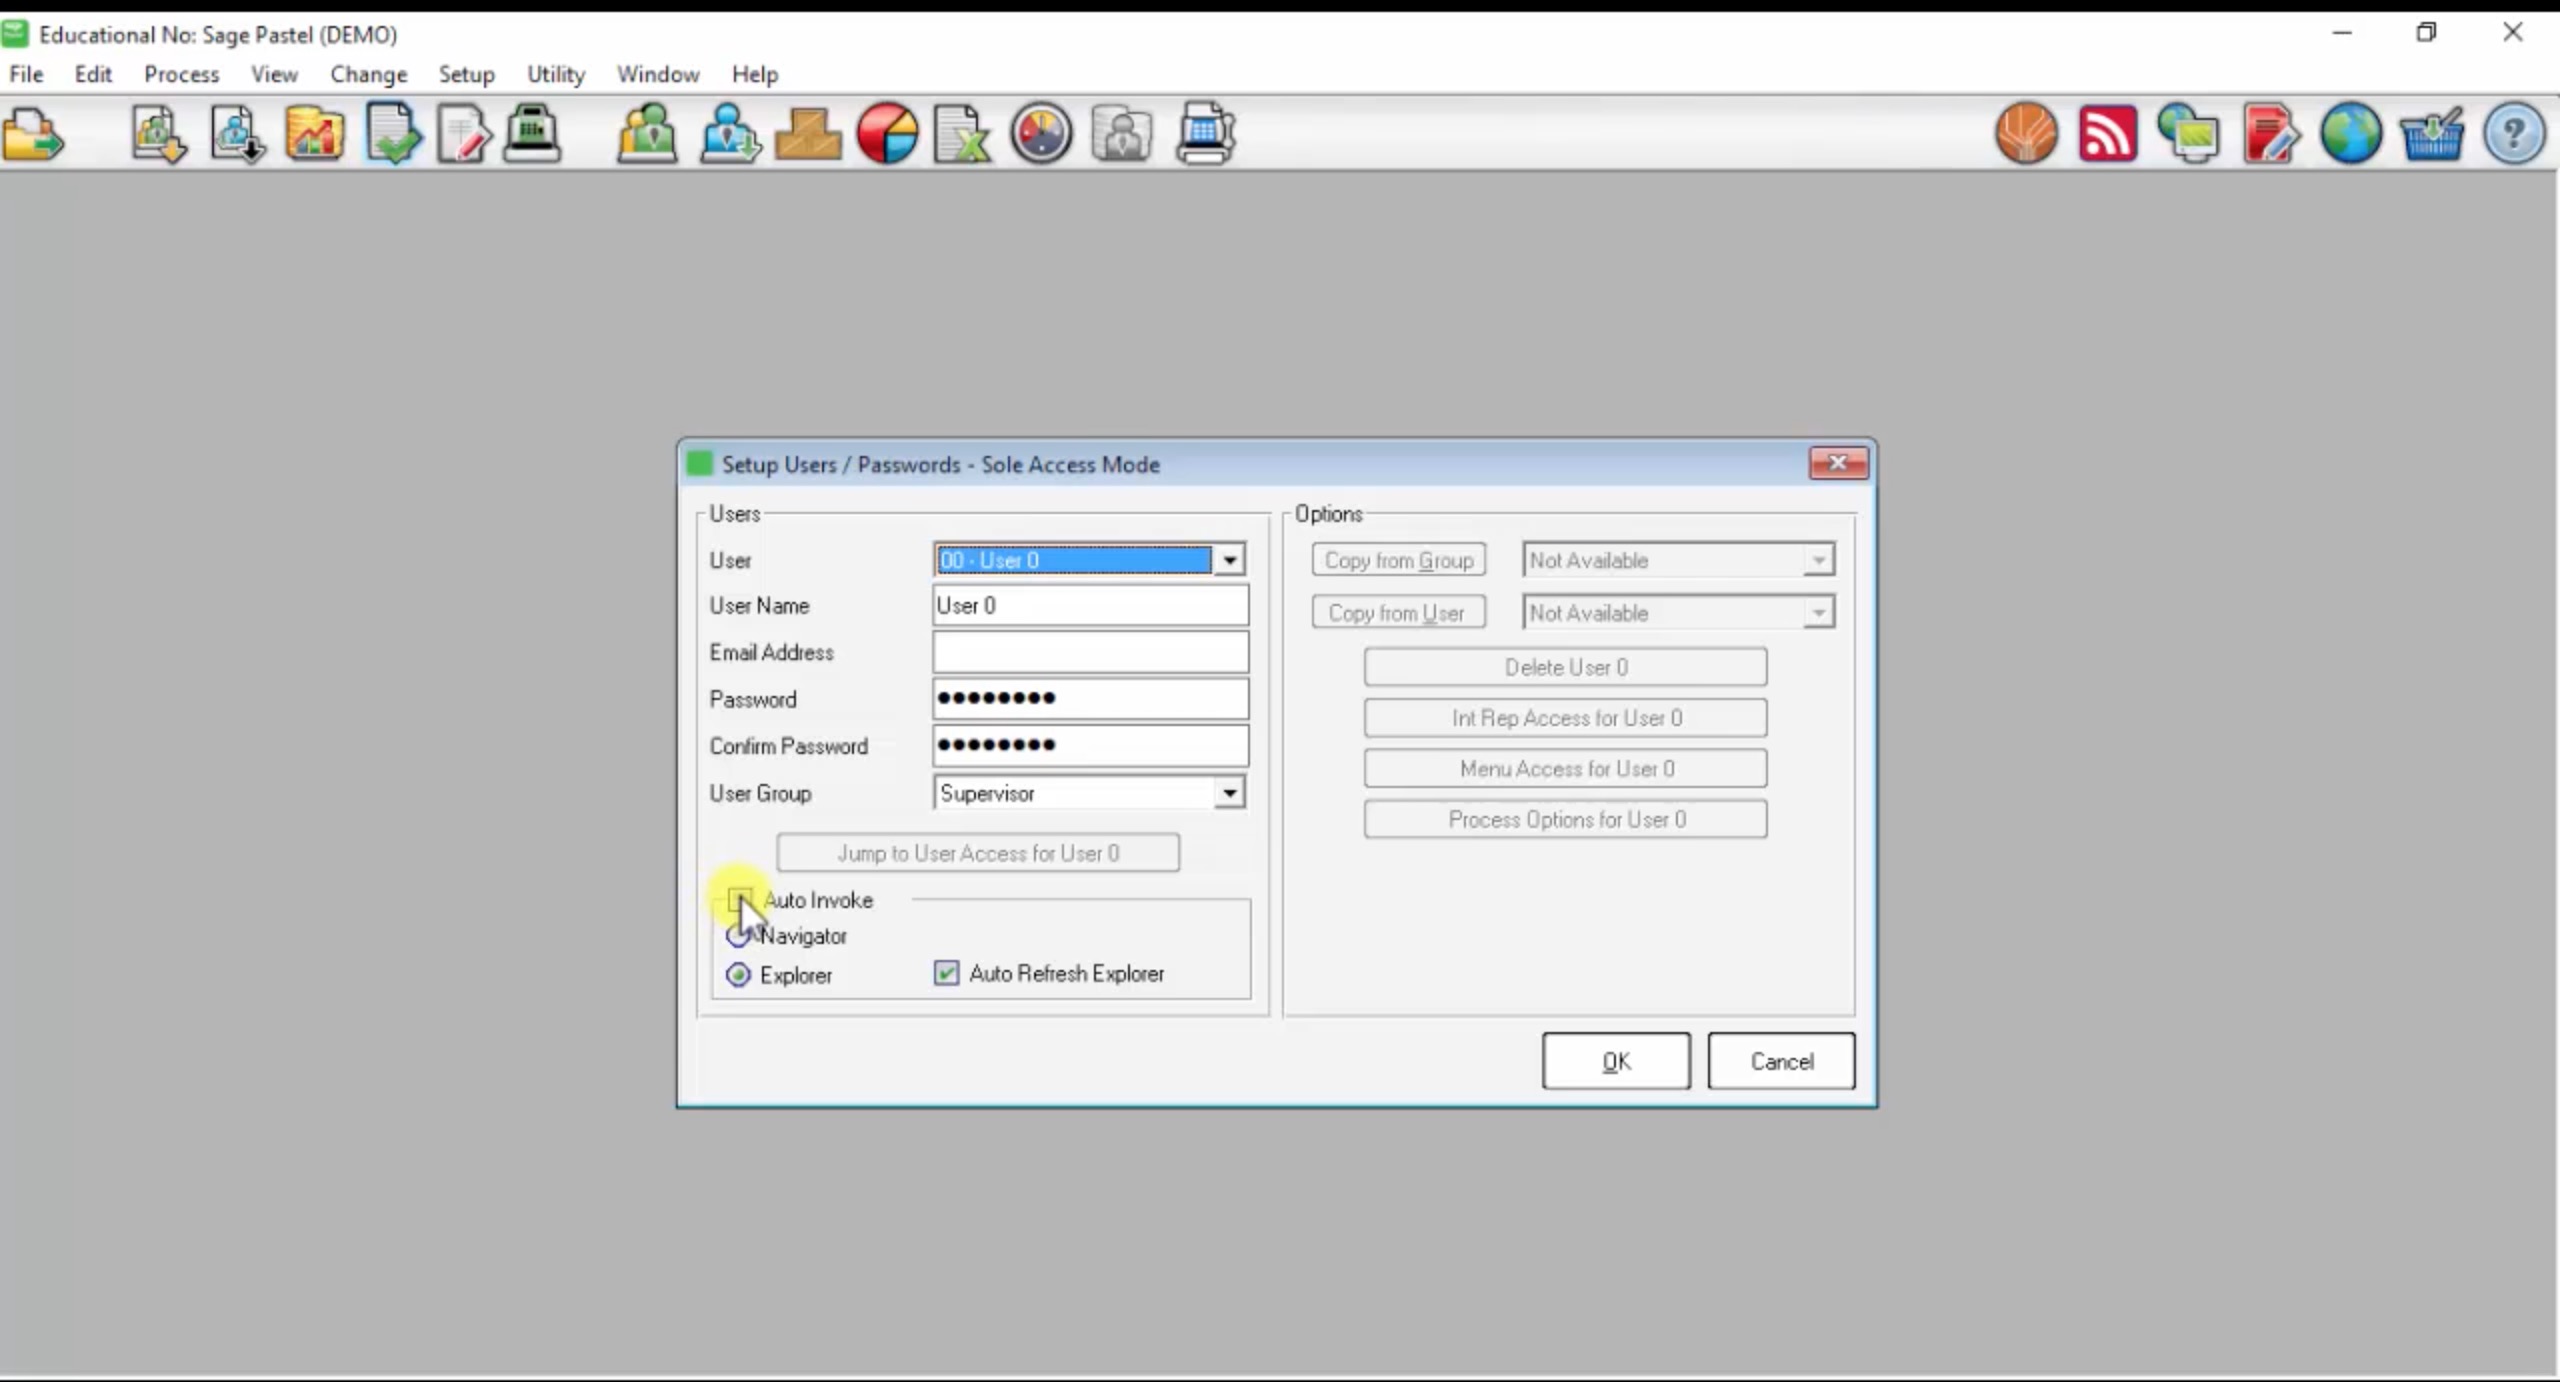Open the User dropdown list
The height and width of the screenshot is (1382, 2560).
[x=1229, y=559]
